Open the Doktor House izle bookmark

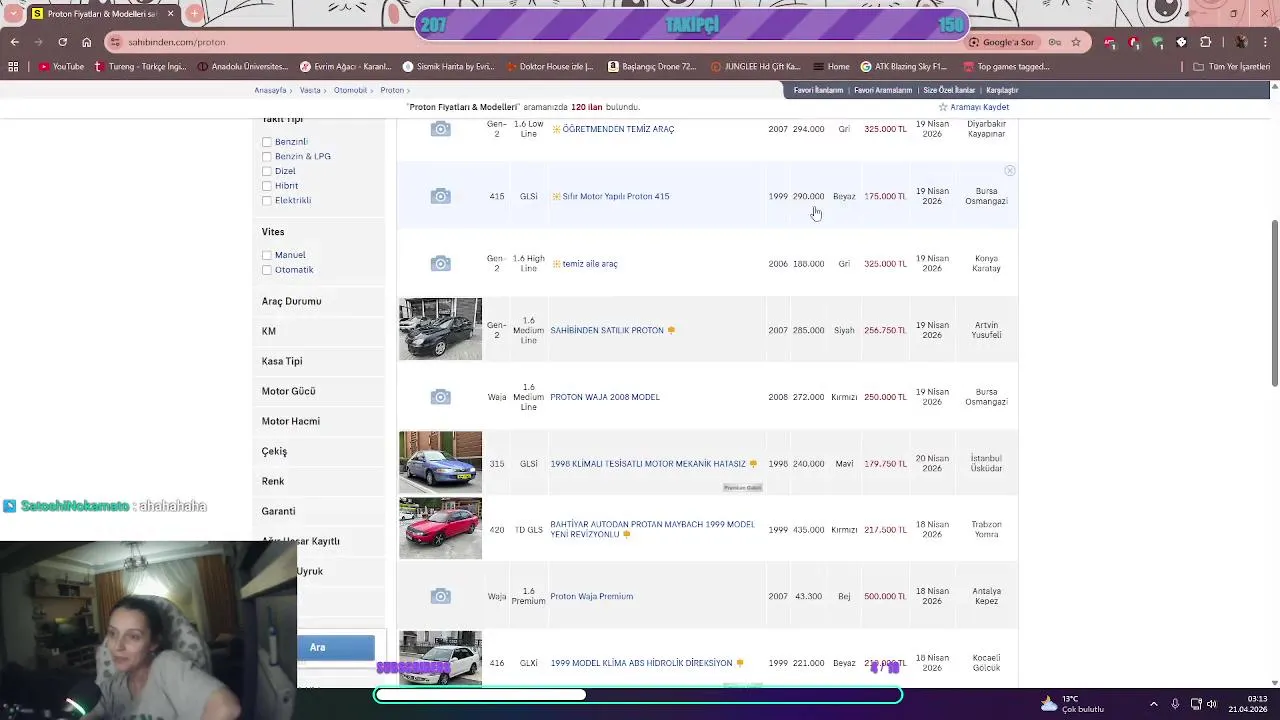click(549, 67)
